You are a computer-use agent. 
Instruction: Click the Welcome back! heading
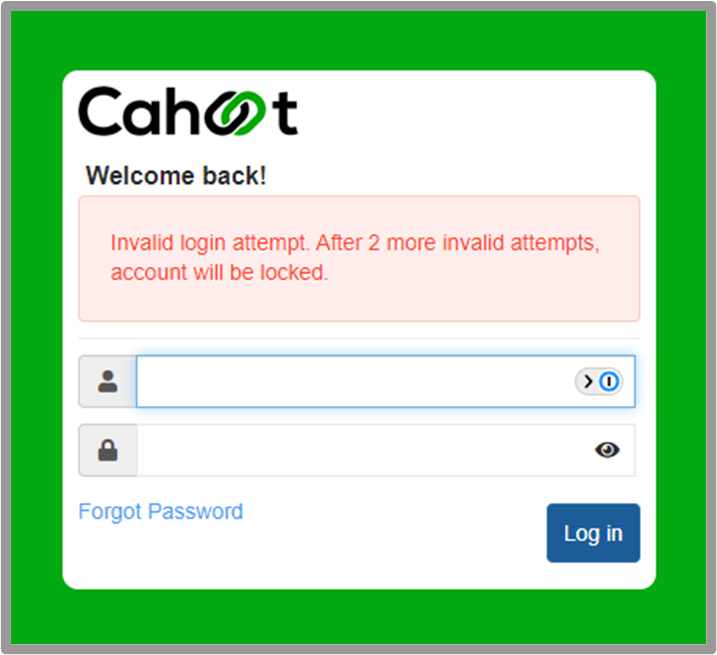click(x=176, y=176)
